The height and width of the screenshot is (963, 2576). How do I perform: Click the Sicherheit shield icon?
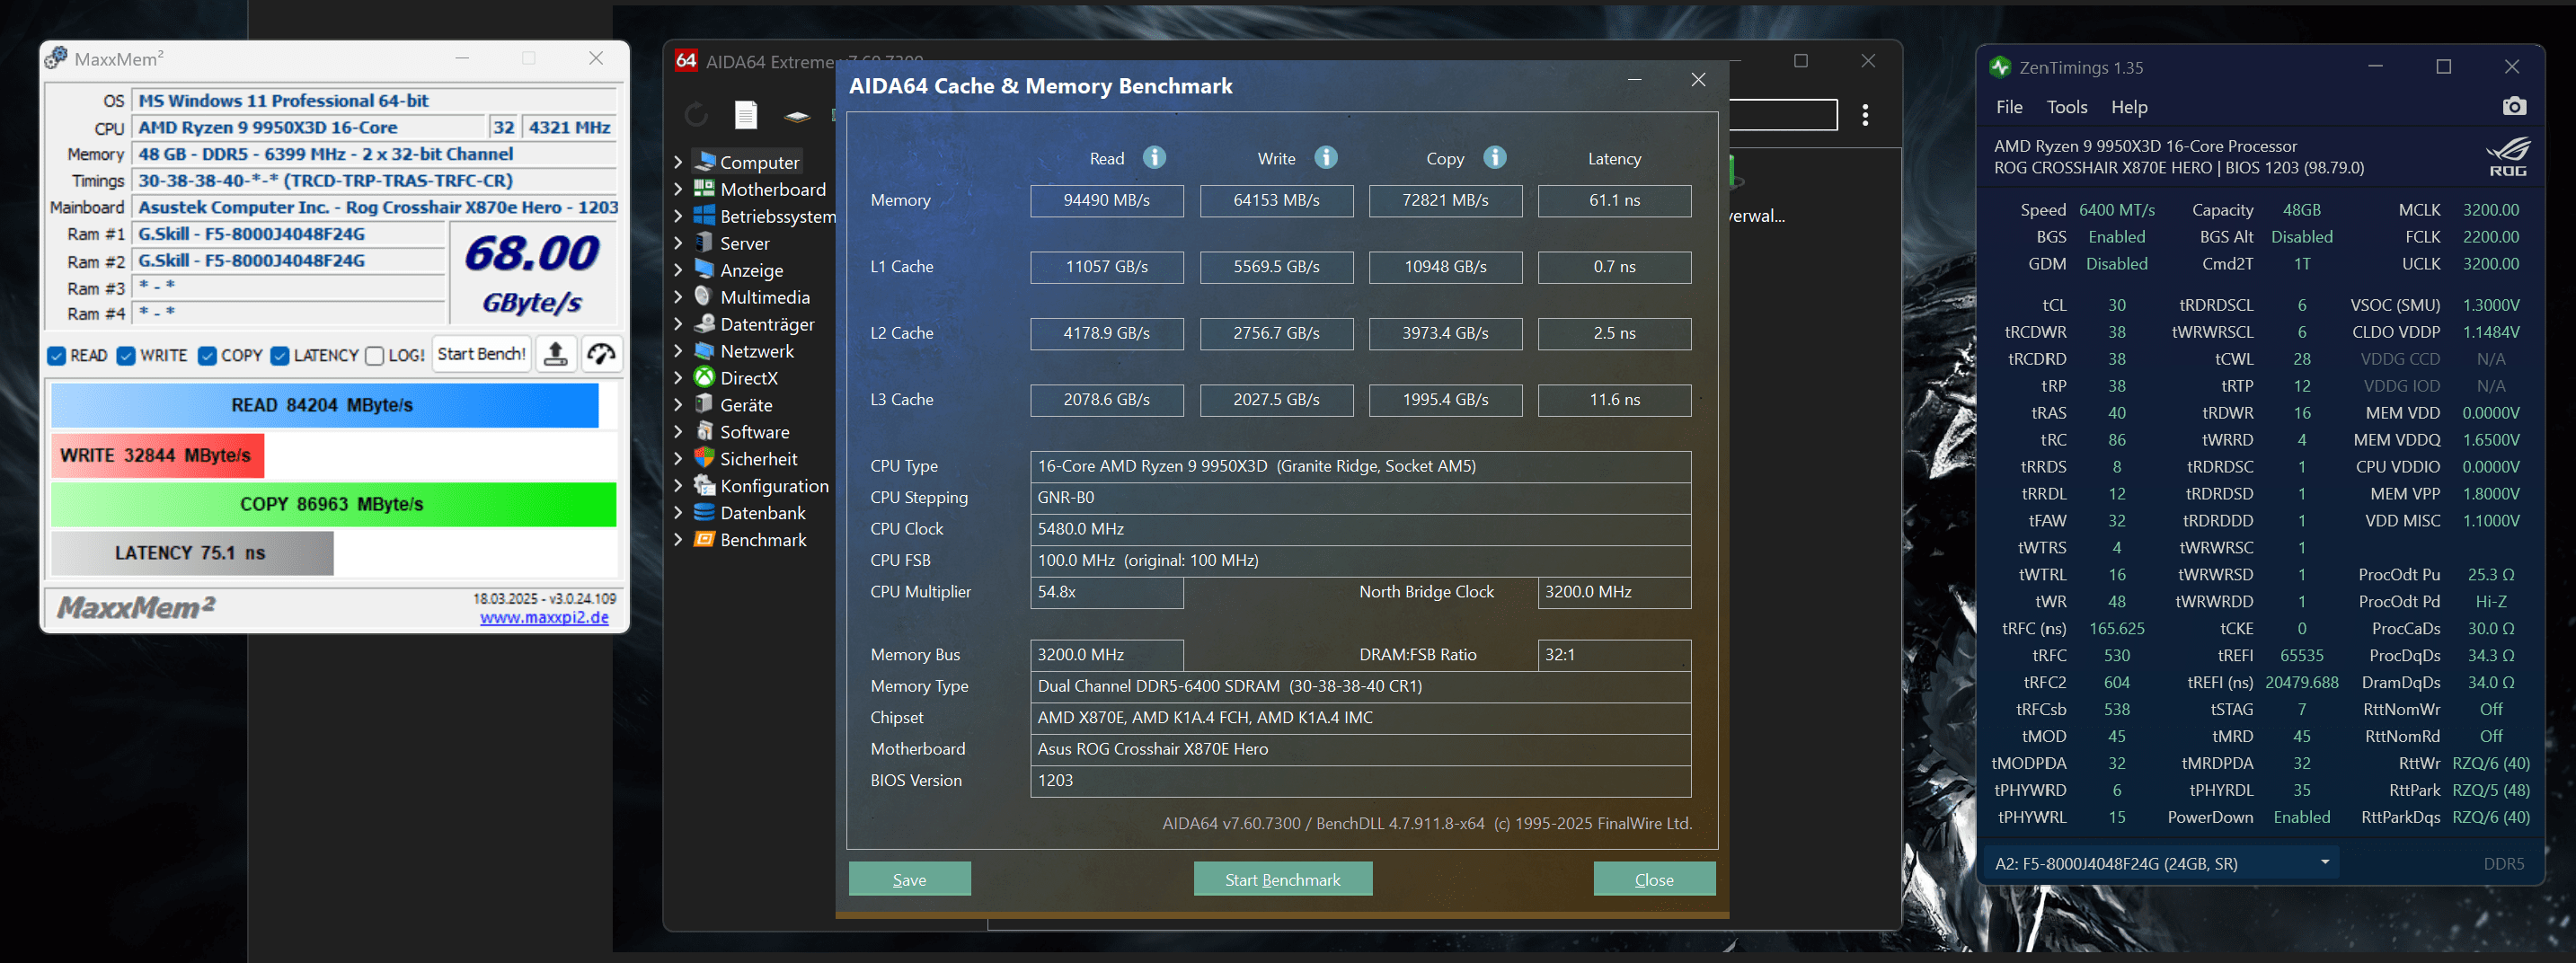705,459
